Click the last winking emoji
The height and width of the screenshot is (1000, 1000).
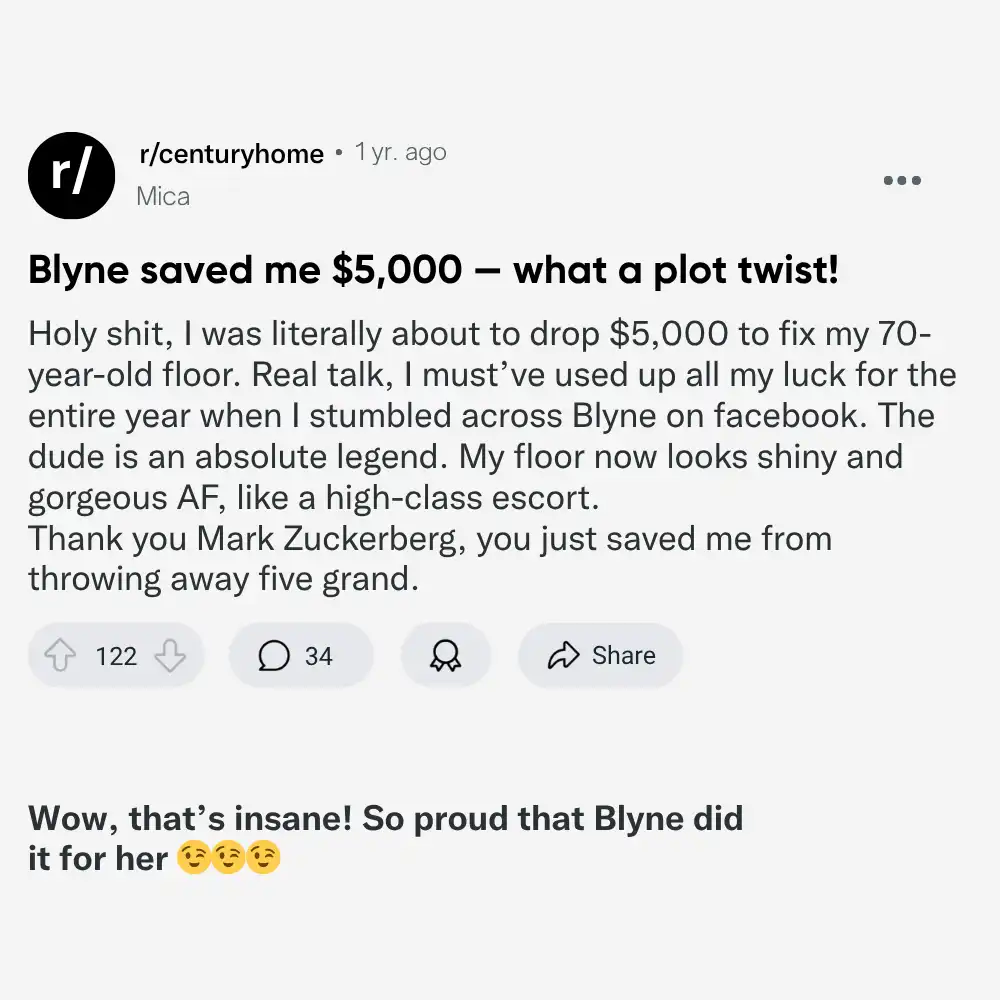tap(263, 859)
